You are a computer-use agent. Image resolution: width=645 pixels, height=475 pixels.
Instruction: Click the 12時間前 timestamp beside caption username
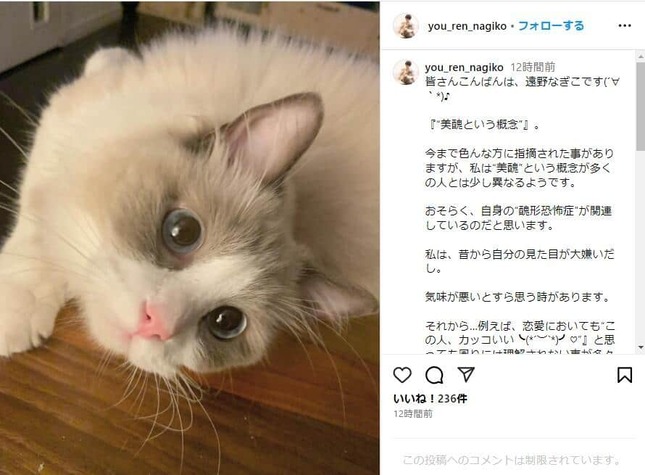[533, 67]
